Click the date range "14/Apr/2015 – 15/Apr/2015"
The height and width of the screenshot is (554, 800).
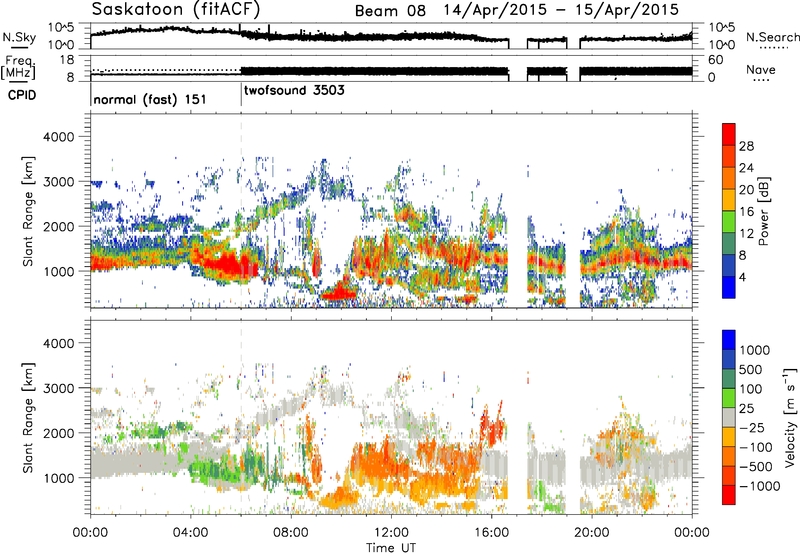[561, 10]
